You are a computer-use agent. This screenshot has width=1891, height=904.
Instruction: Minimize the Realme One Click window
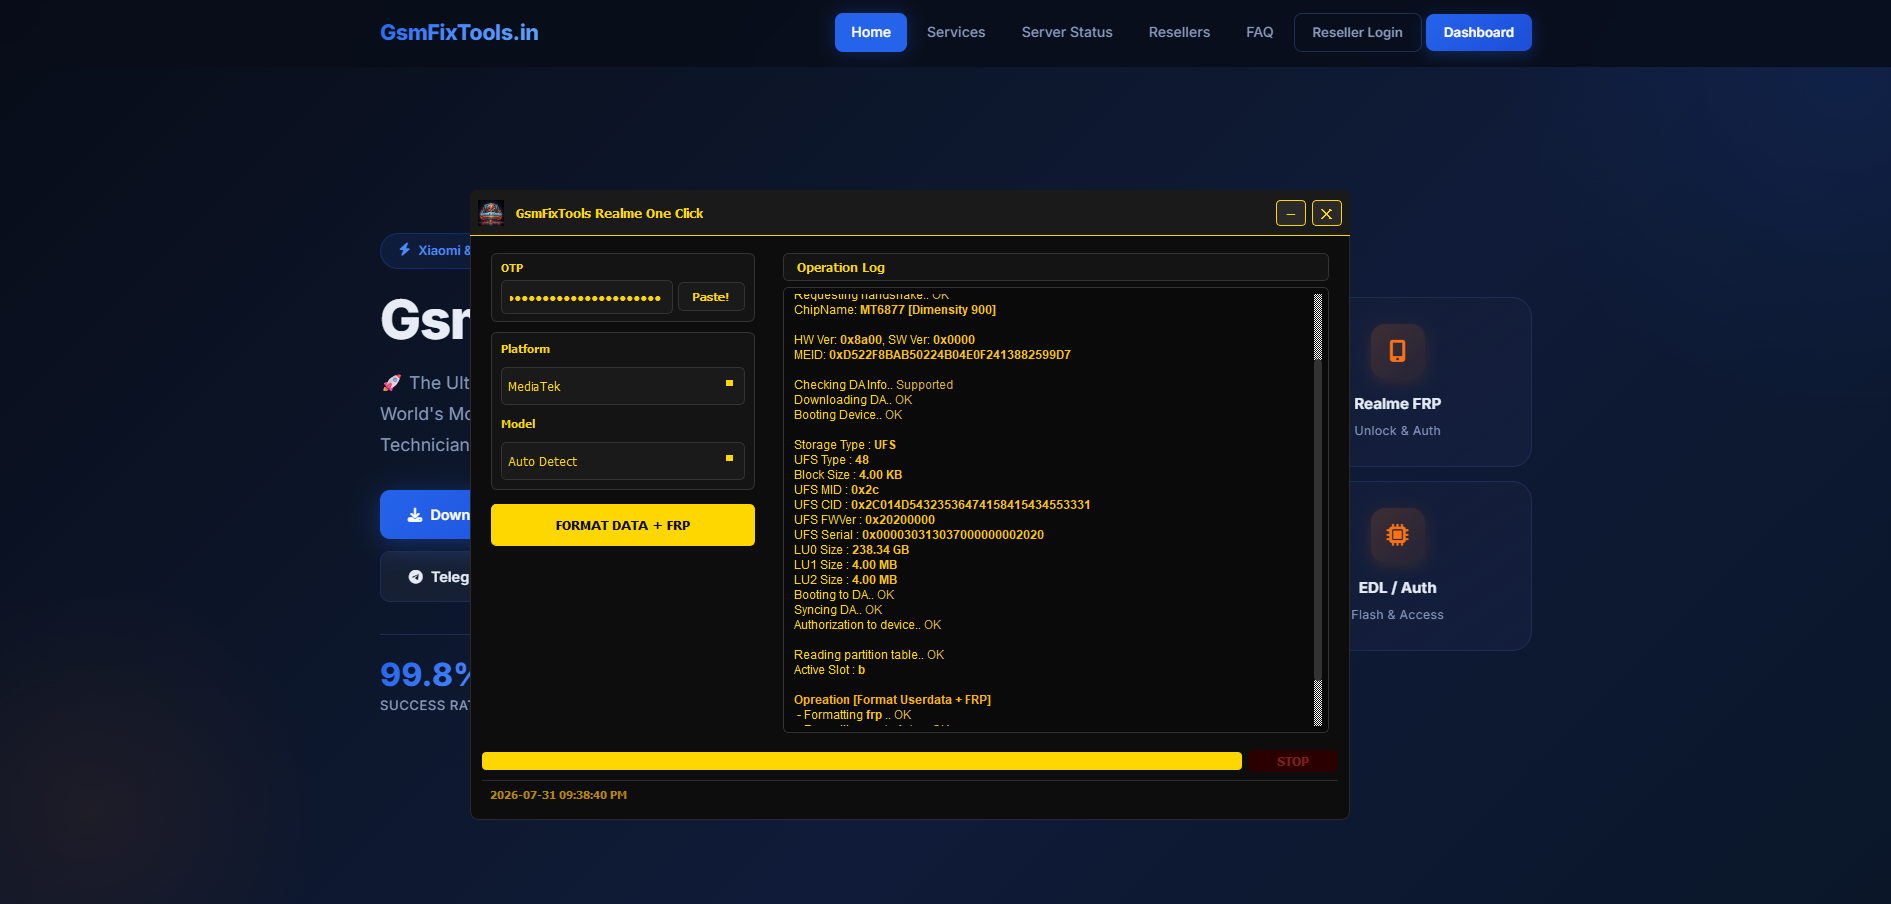(x=1291, y=213)
